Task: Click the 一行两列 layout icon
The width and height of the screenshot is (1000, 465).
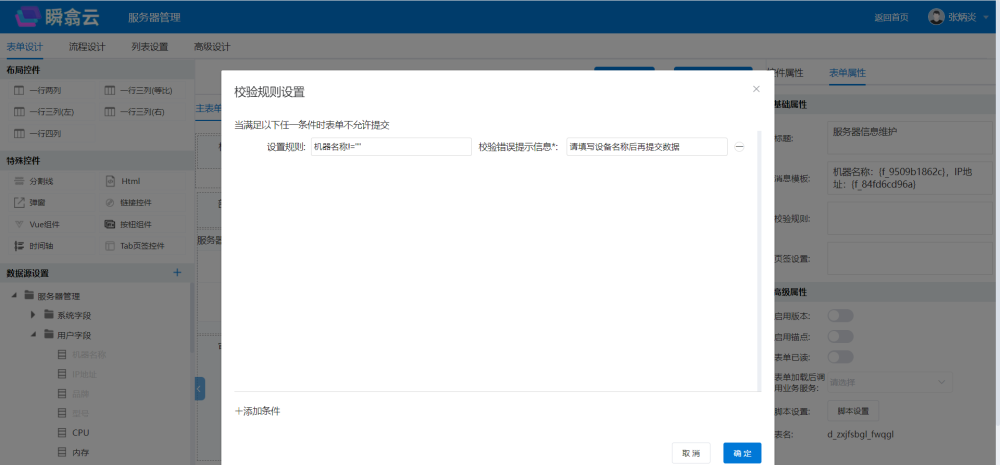Action: click(19, 91)
